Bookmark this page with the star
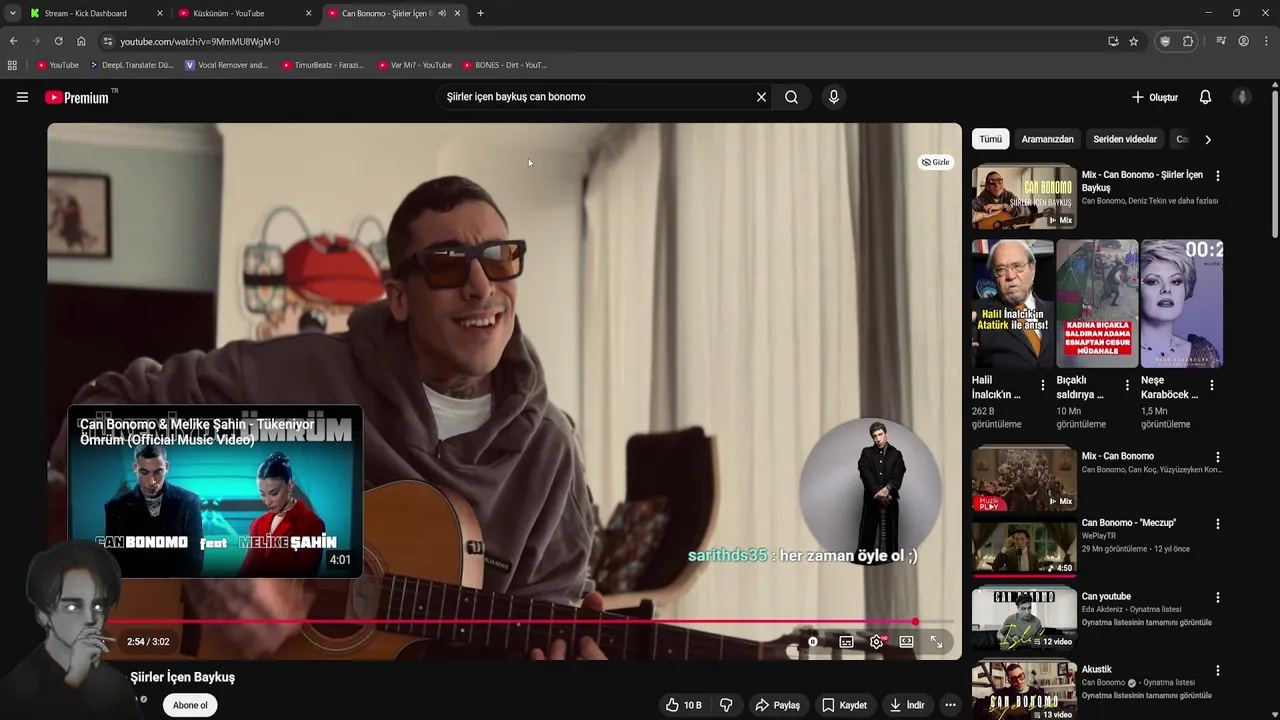1280x720 pixels. coord(1133,41)
